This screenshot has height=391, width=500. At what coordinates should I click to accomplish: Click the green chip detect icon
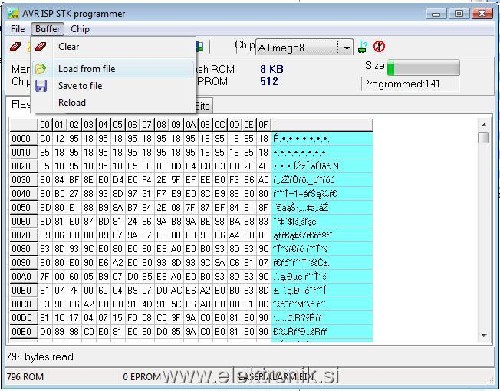click(363, 47)
